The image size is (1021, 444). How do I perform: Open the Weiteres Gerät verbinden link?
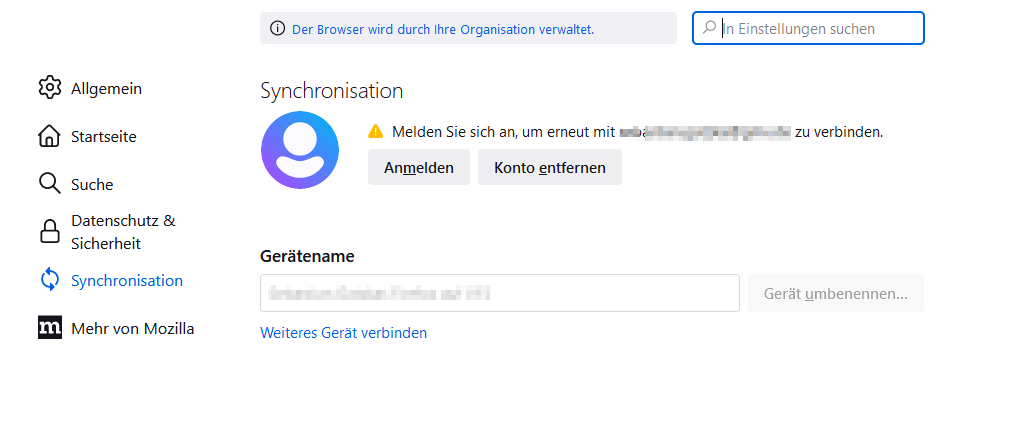click(343, 333)
